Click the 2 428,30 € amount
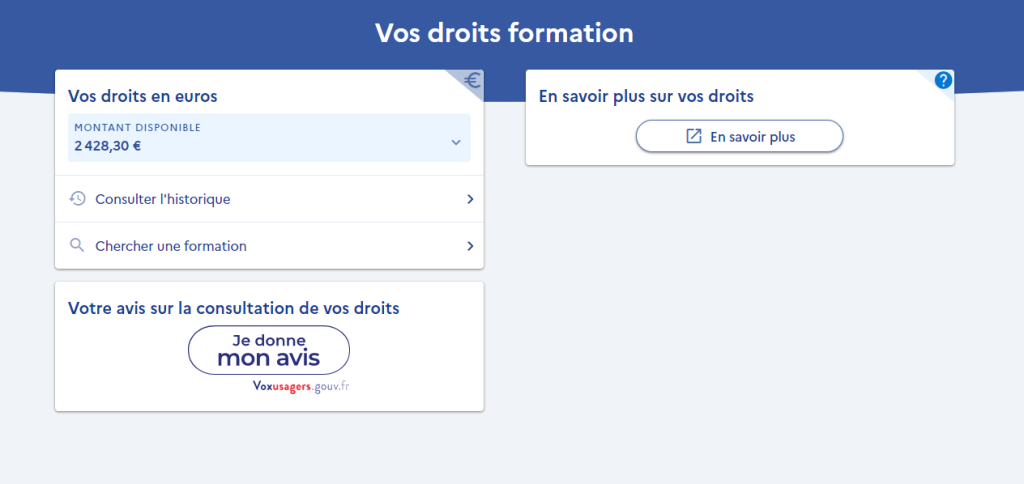The height and width of the screenshot is (484, 1024). 107,145
